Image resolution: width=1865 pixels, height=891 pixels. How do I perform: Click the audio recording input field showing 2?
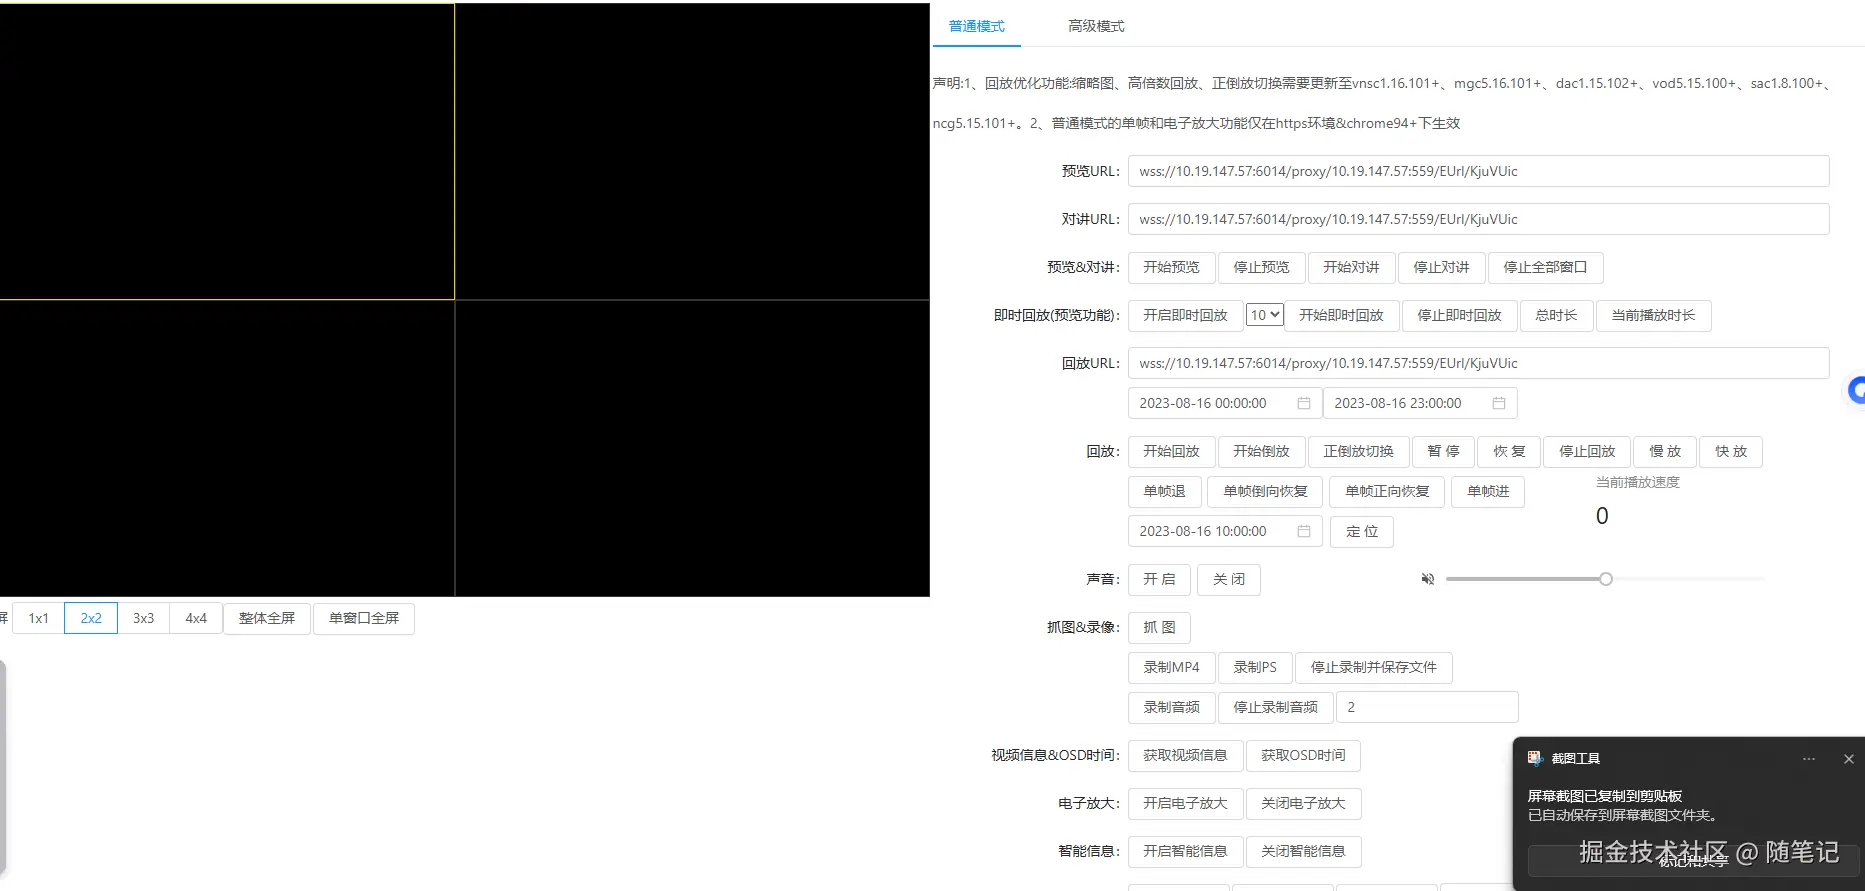click(x=1427, y=707)
